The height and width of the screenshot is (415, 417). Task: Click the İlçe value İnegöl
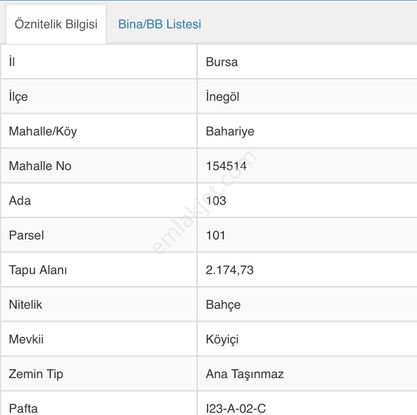(x=223, y=97)
